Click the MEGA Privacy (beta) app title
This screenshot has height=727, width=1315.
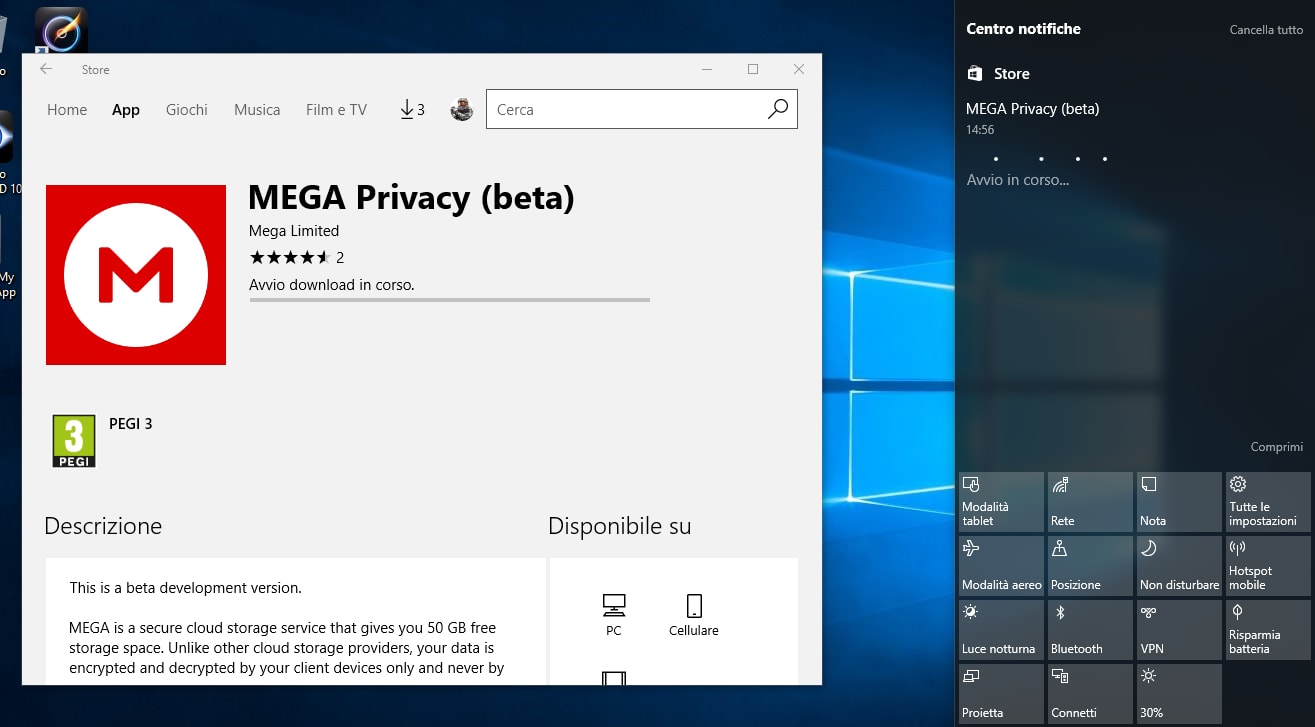[411, 198]
